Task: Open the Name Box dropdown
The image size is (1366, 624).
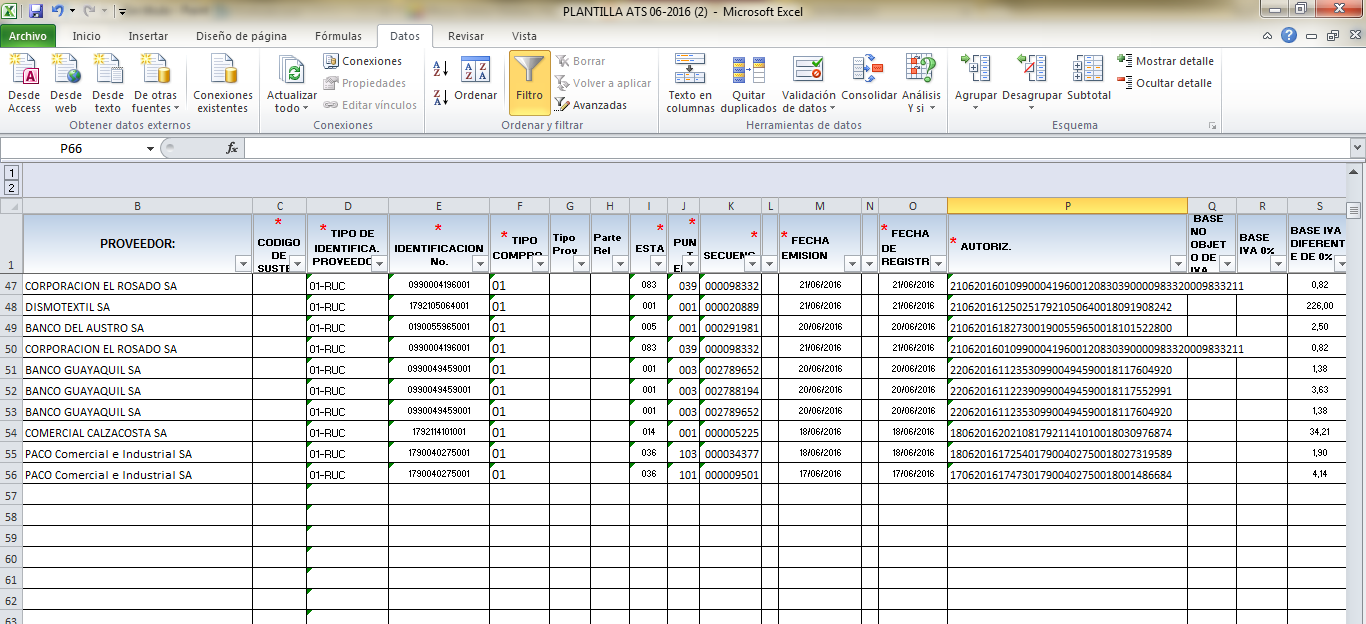Action: point(150,148)
